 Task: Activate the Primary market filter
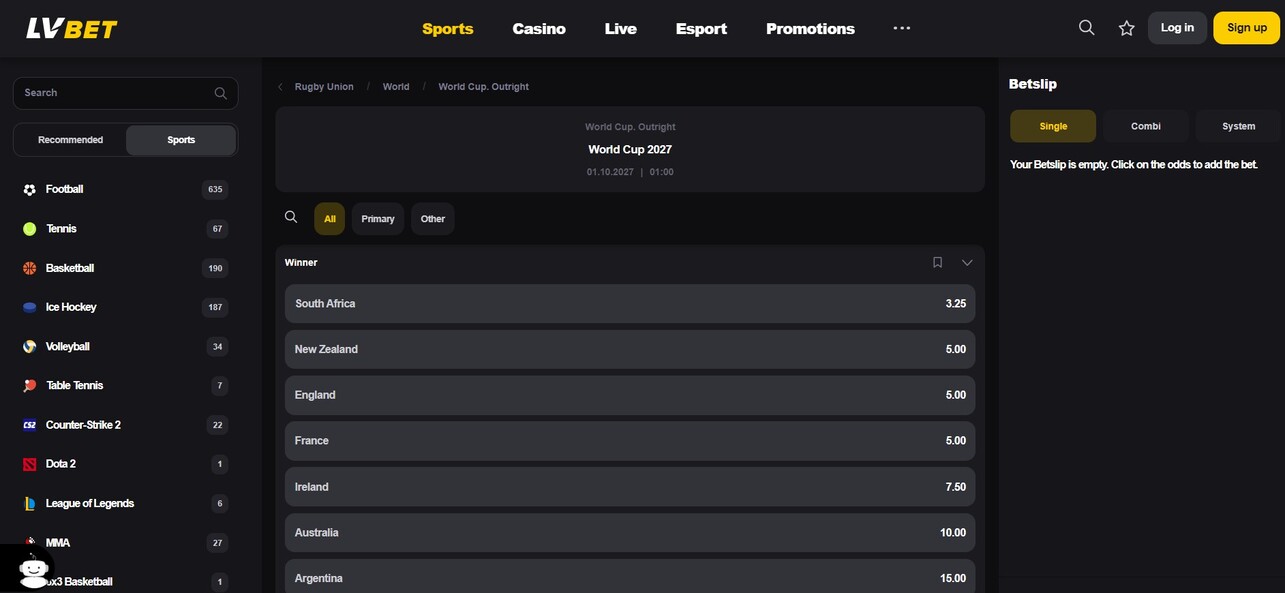click(377, 218)
